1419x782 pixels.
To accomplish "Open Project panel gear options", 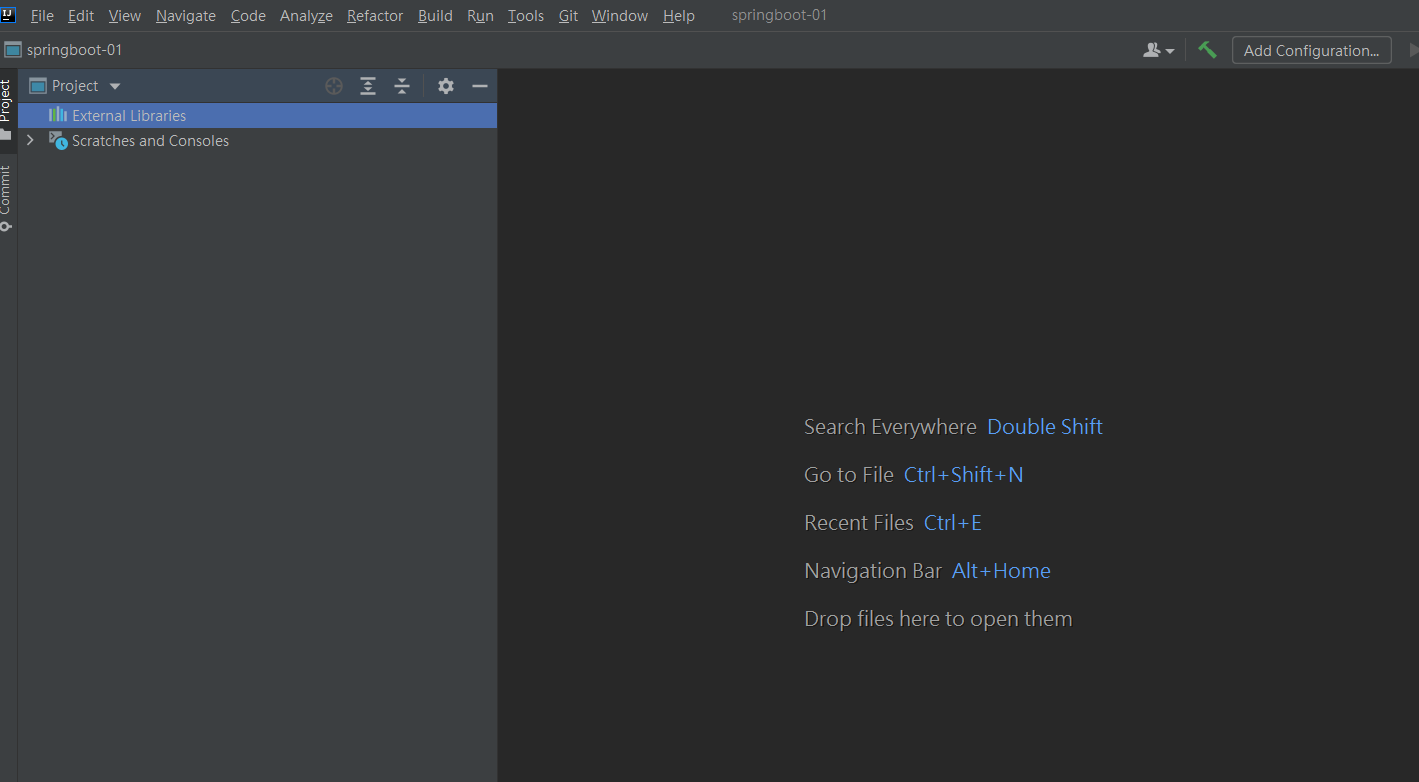I will 446,86.
